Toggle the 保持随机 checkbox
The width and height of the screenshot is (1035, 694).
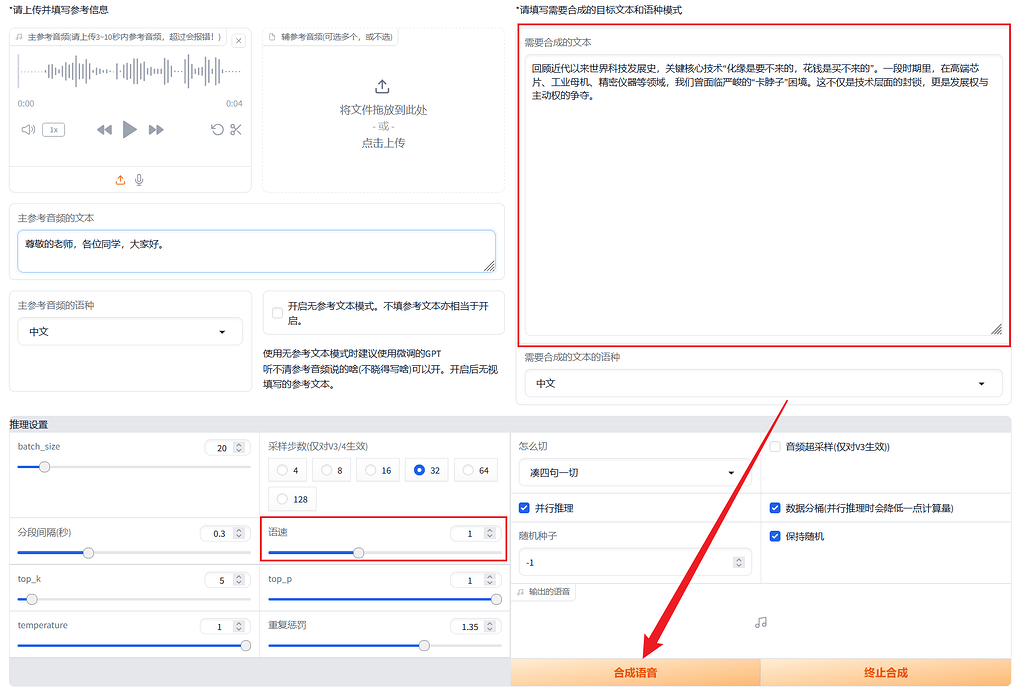[775, 536]
